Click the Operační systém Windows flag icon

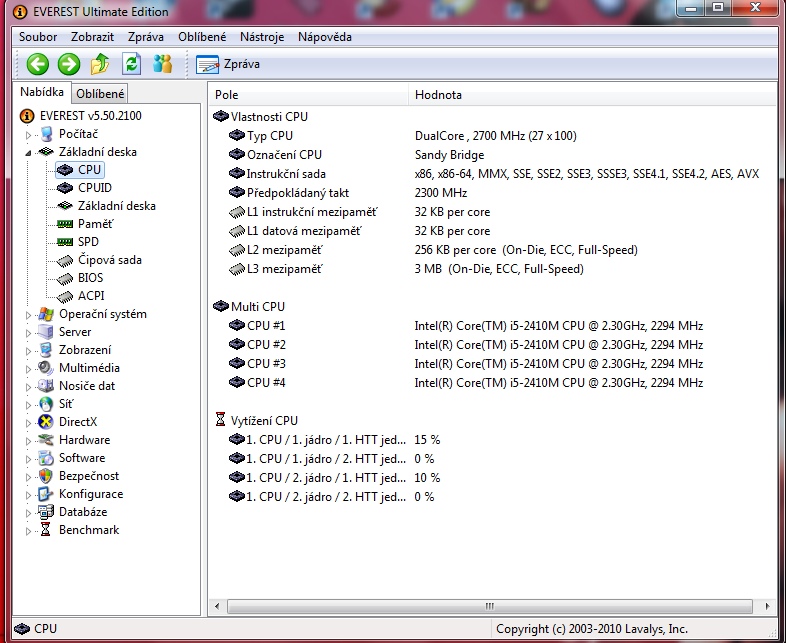[46, 314]
